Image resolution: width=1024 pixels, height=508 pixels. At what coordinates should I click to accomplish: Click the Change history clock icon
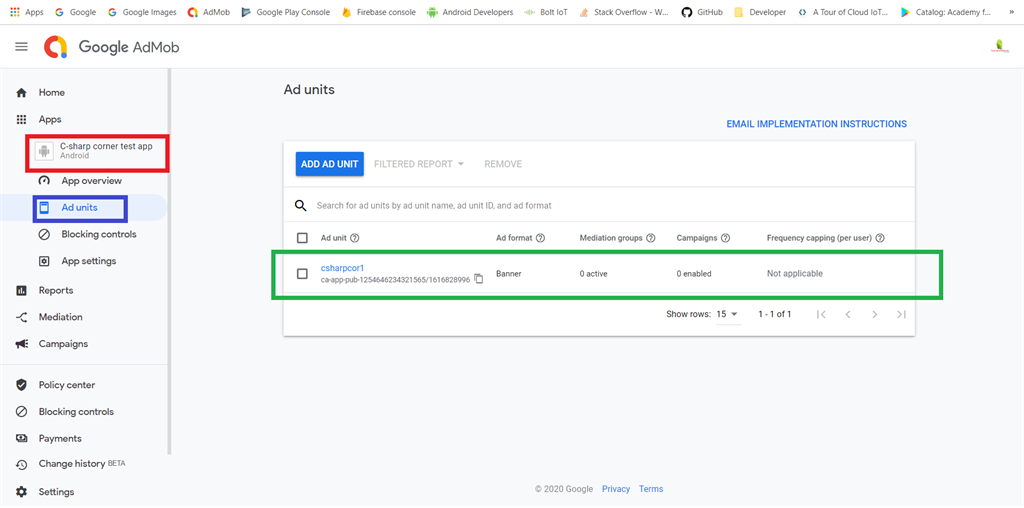(22, 464)
